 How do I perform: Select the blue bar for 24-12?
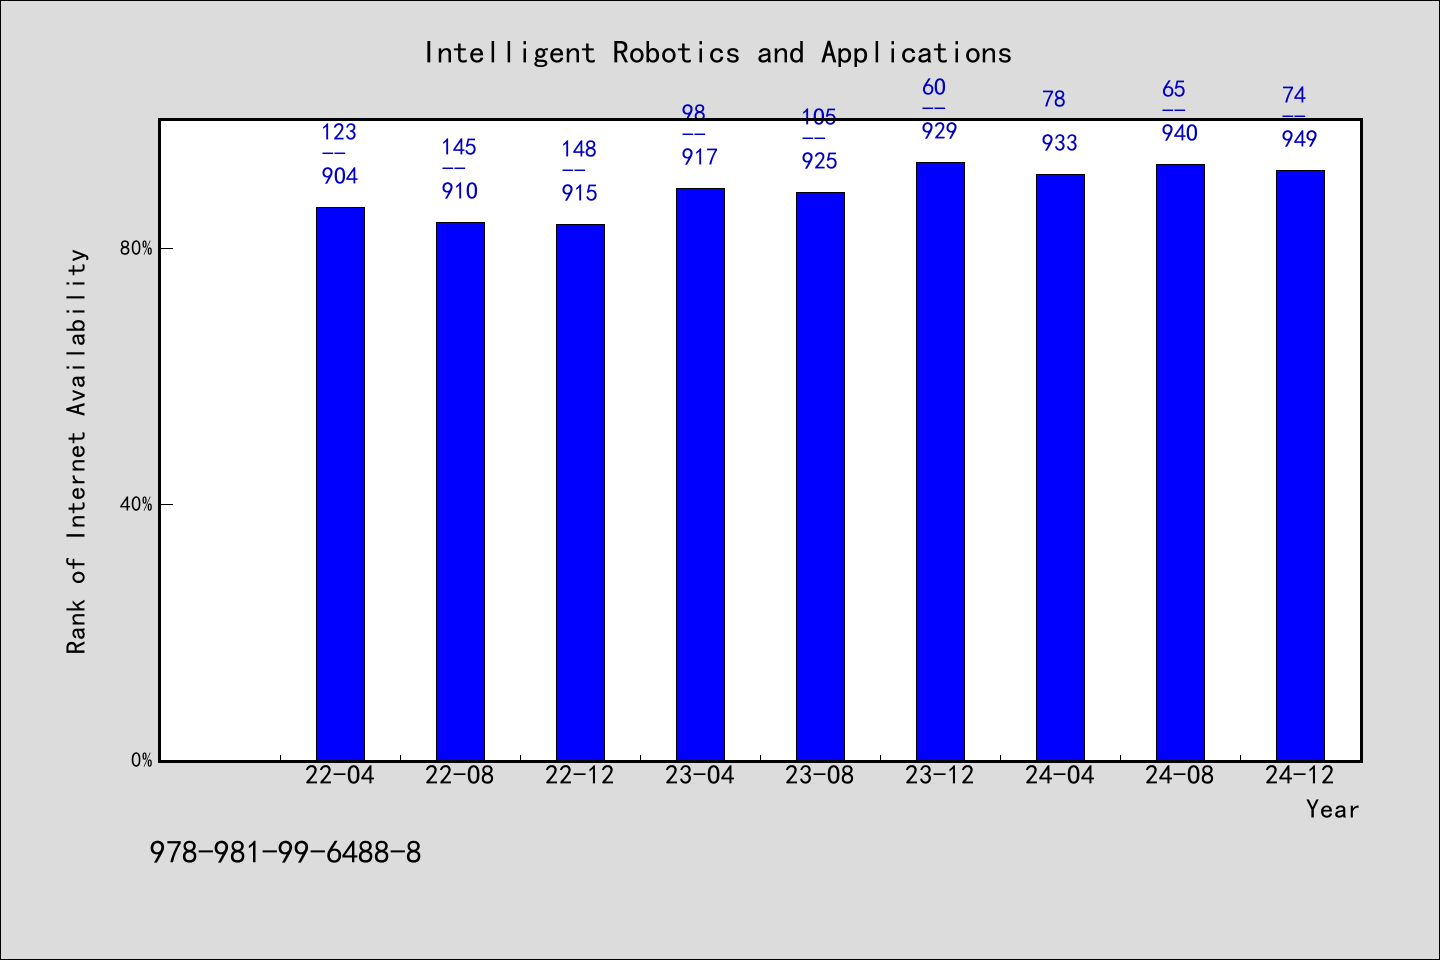tap(1300, 465)
